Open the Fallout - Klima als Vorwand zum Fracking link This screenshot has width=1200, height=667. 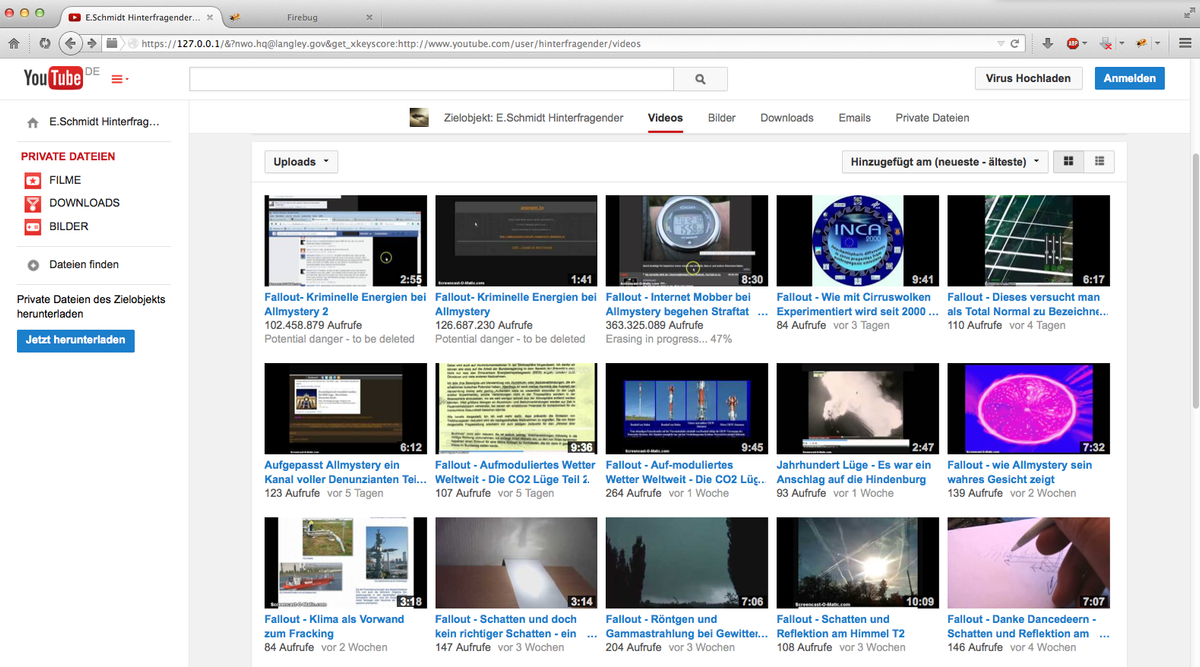334,626
